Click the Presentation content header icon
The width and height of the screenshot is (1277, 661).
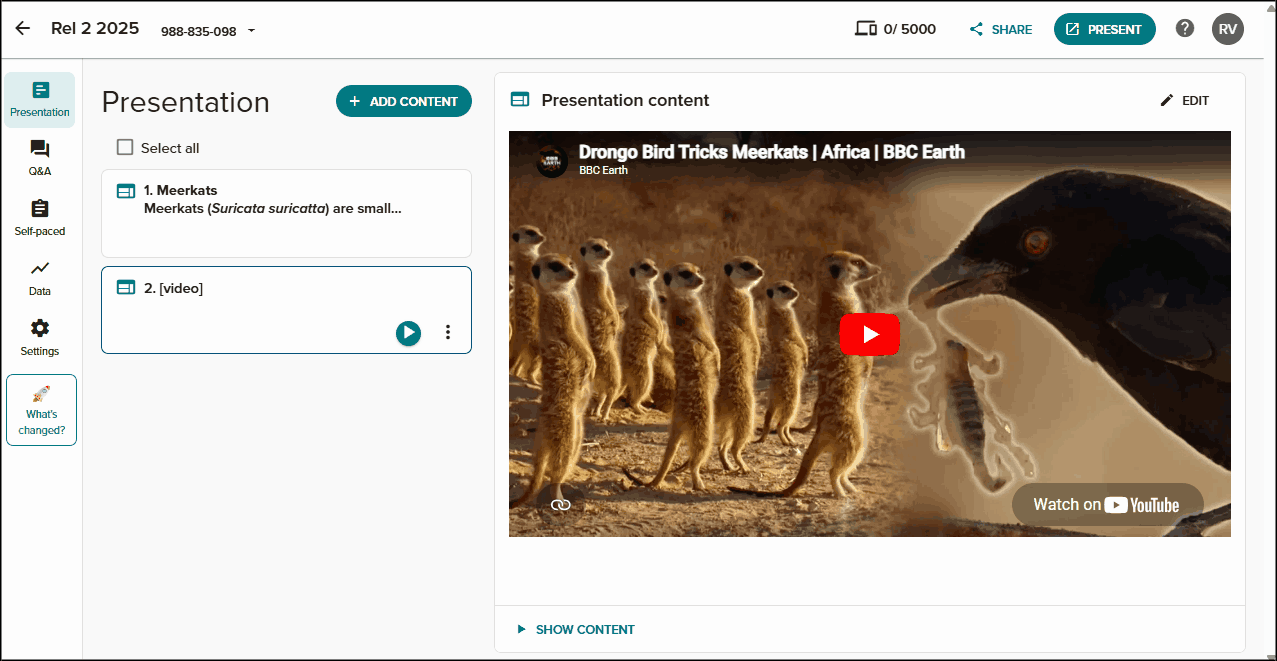520,100
